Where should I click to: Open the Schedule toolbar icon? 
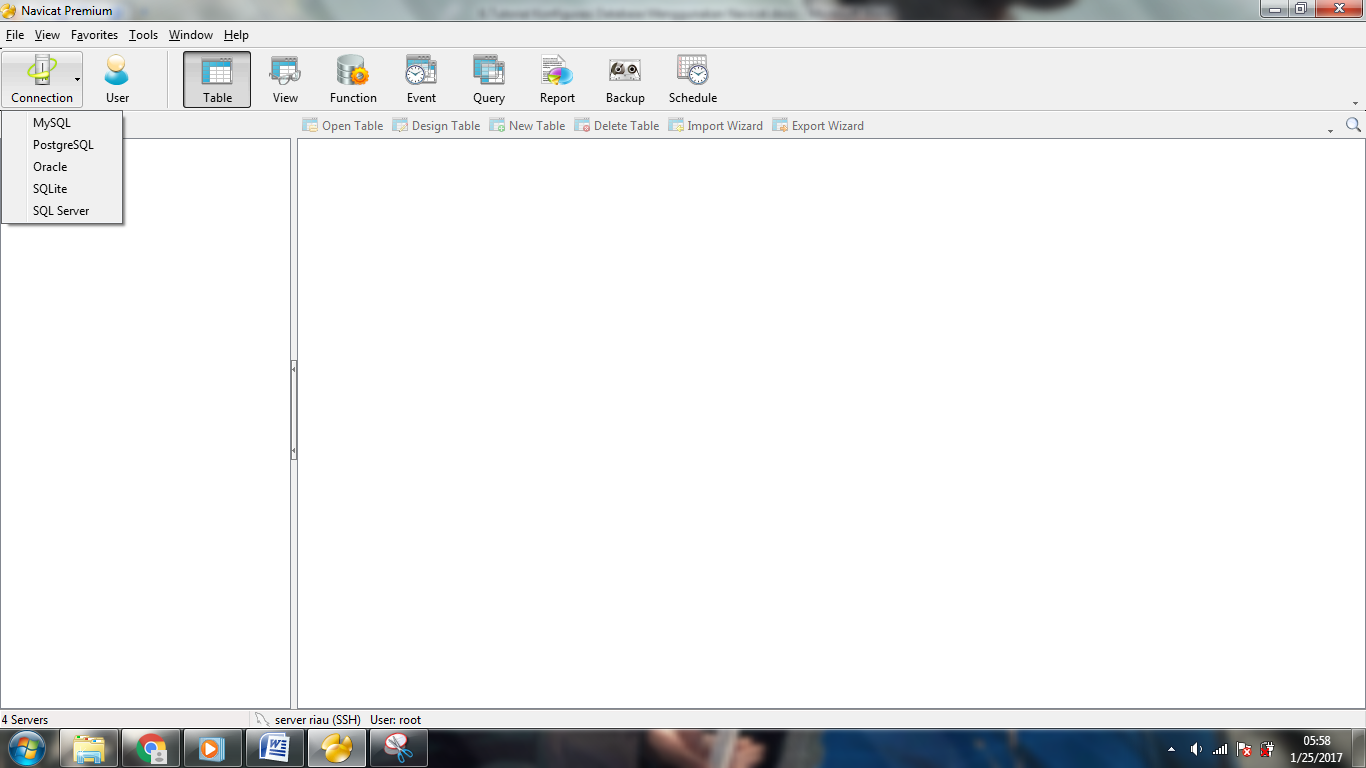pos(693,80)
